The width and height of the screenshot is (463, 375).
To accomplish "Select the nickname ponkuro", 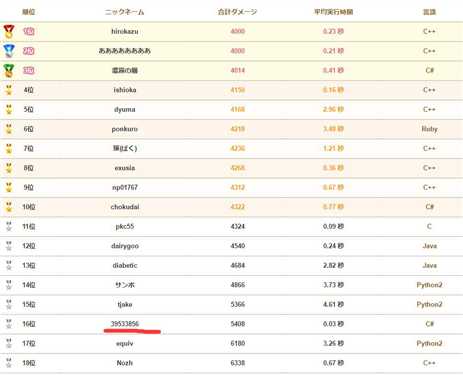I will point(125,129).
